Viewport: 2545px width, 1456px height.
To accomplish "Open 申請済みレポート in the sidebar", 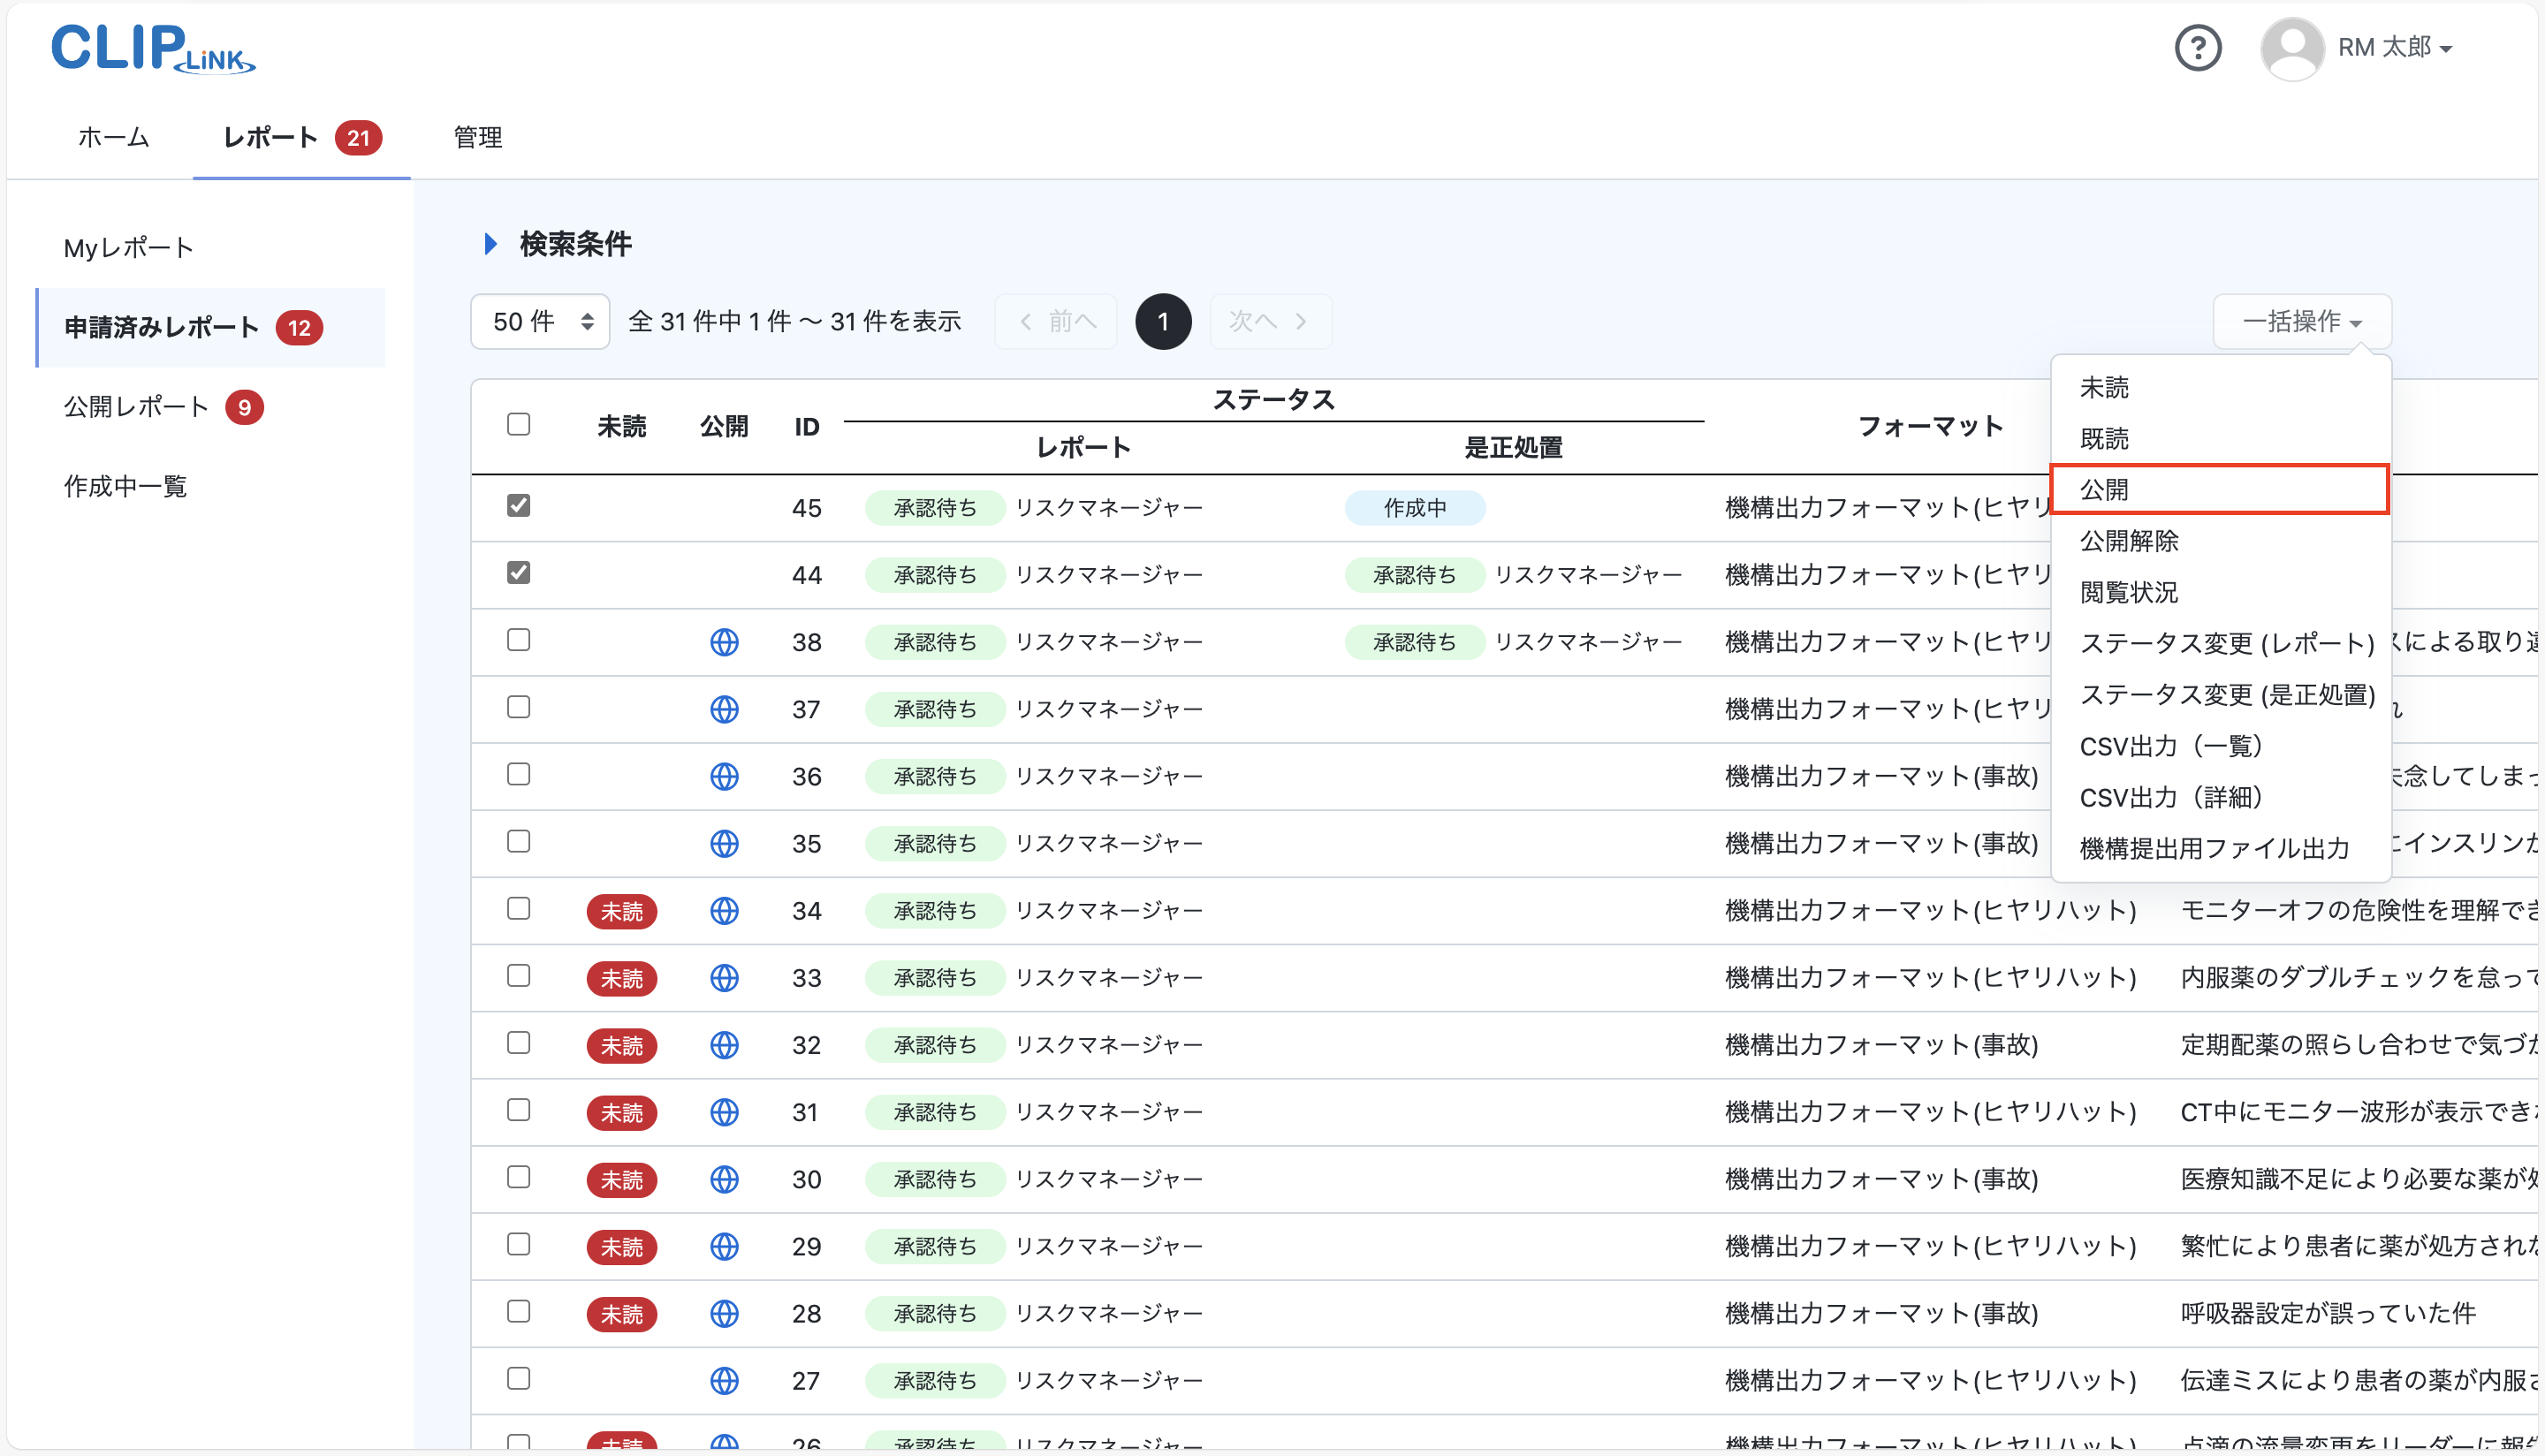I will (162, 327).
